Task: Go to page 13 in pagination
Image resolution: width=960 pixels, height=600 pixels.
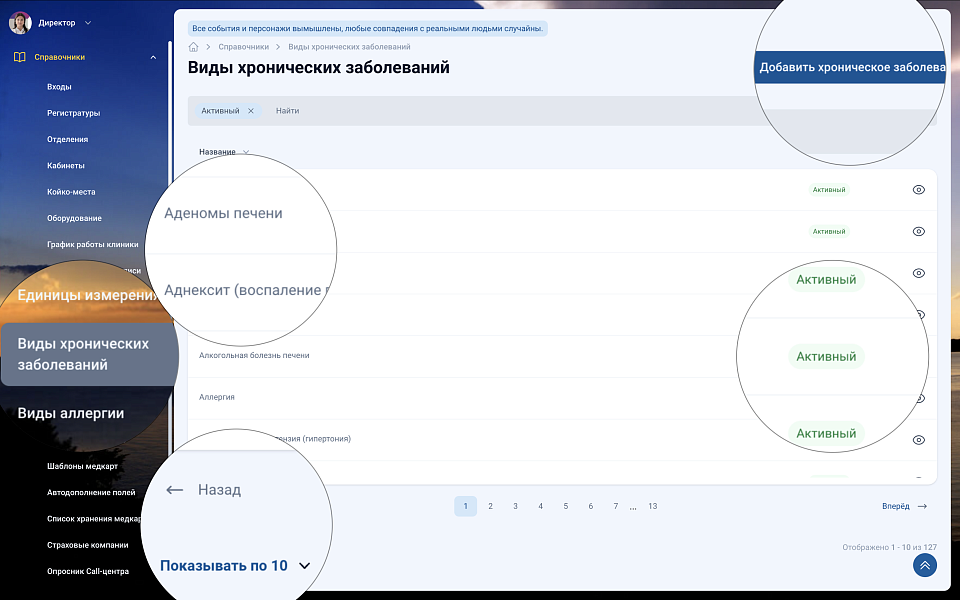Action: coord(652,506)
